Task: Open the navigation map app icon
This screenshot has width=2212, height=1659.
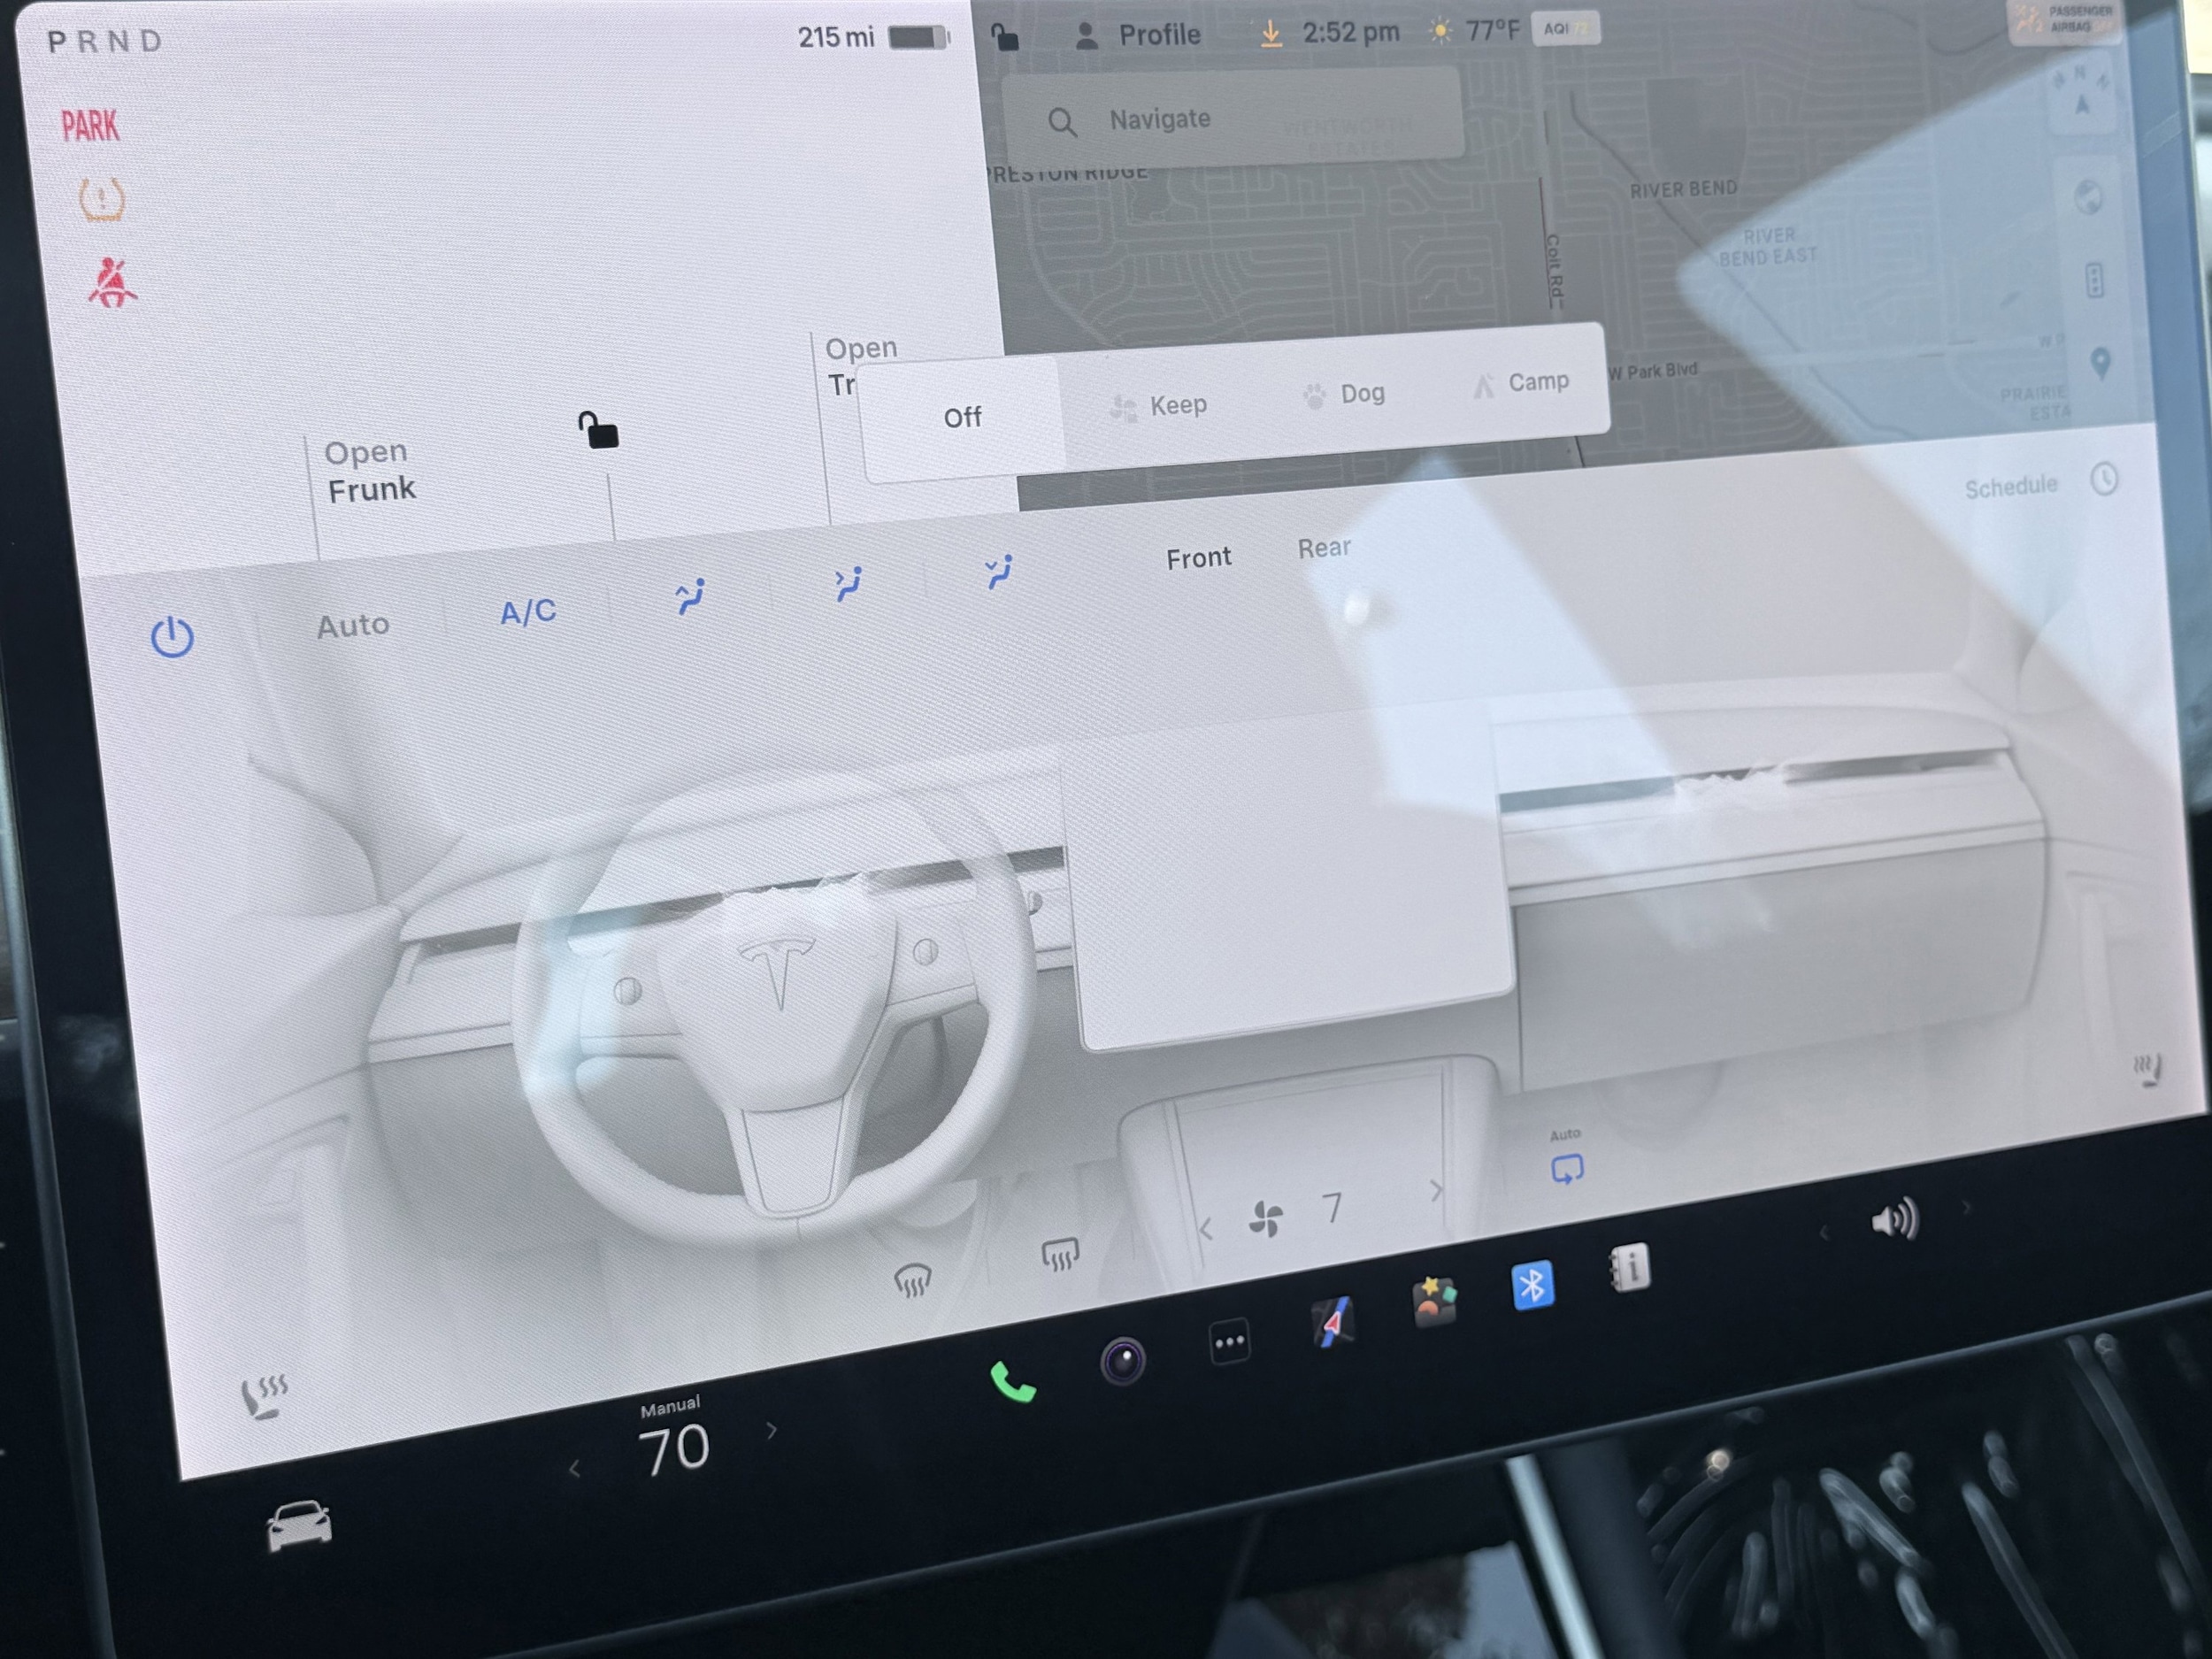Action: (x=1333, y=1322)
